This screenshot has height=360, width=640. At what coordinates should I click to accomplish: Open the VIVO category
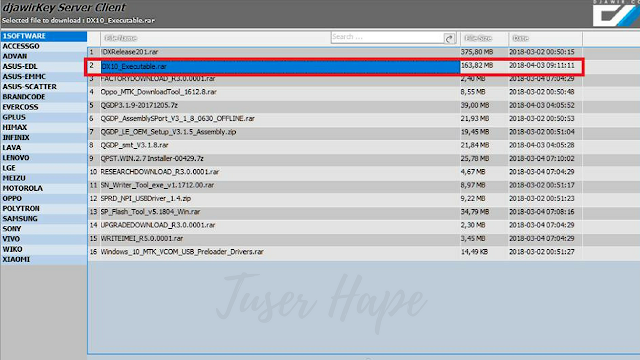pyautogui.click(x=44, y=239)
